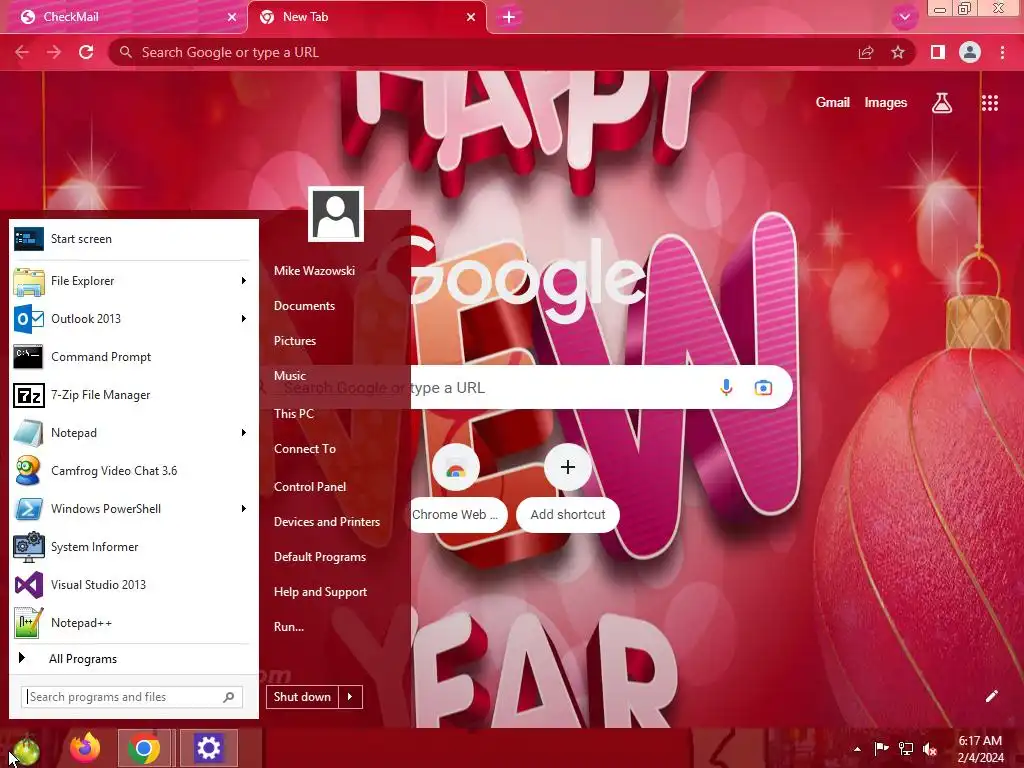The image size is (1024, 768).
Task: Reload the current page
Action: pyautogui.click(x=86, y=52)
